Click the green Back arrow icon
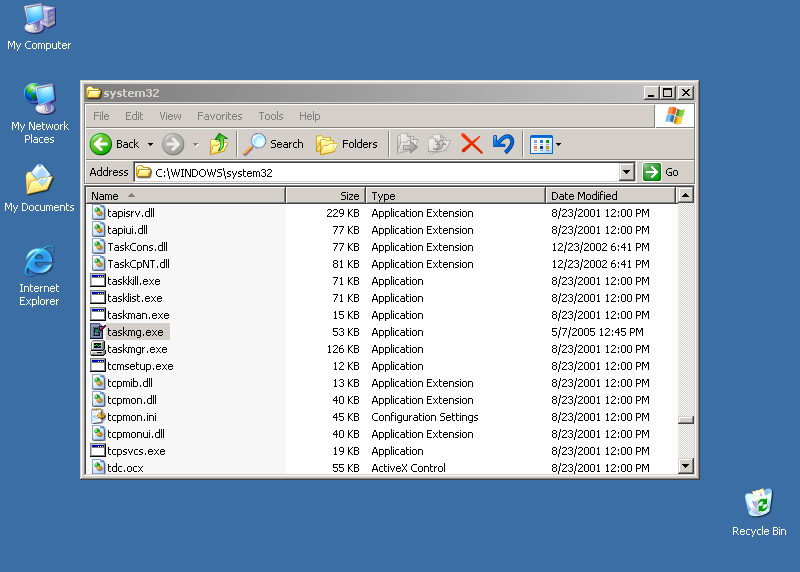 101,144
